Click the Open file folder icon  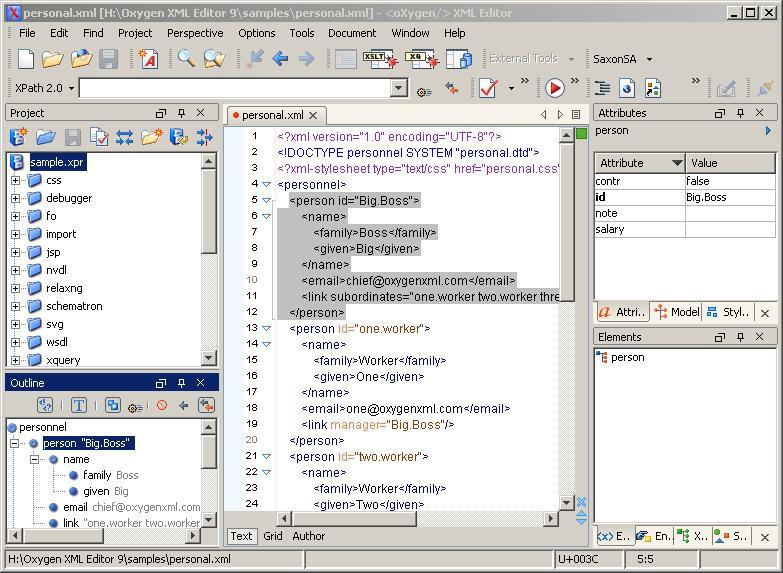click(52, 59)
